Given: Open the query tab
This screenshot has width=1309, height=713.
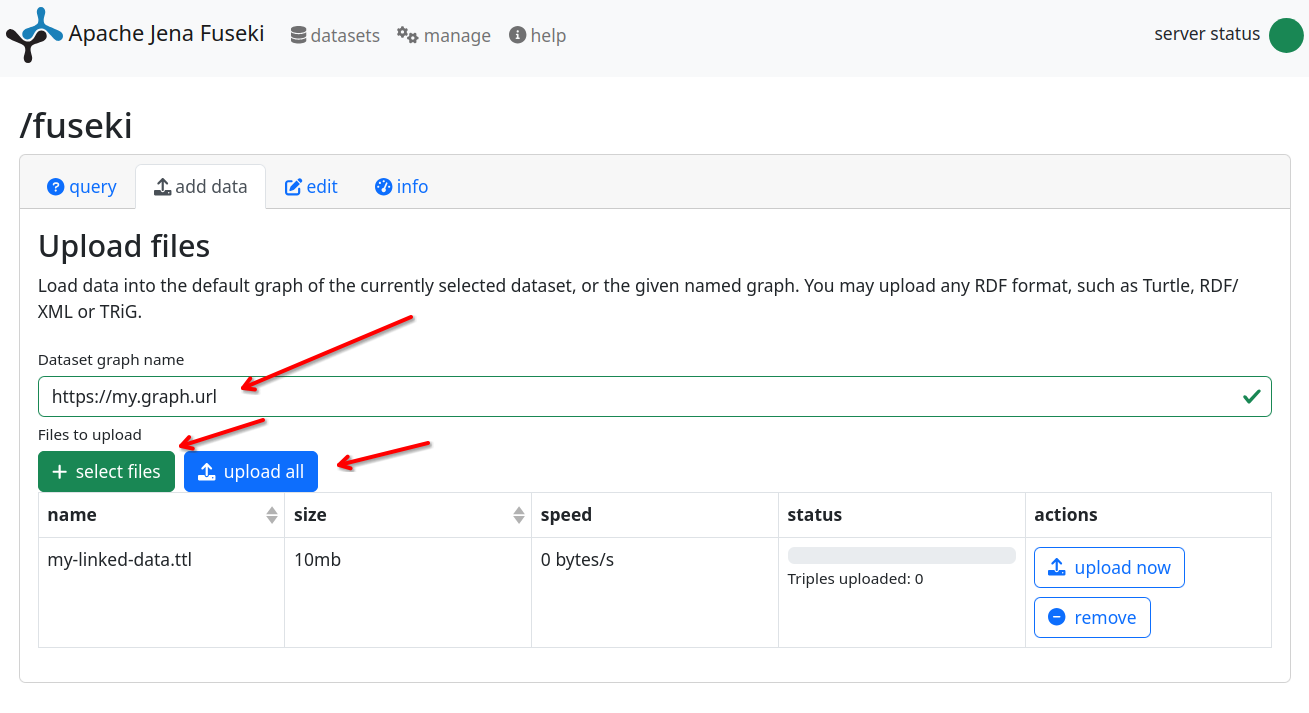Looking at the screenshot, I should 82,187.
